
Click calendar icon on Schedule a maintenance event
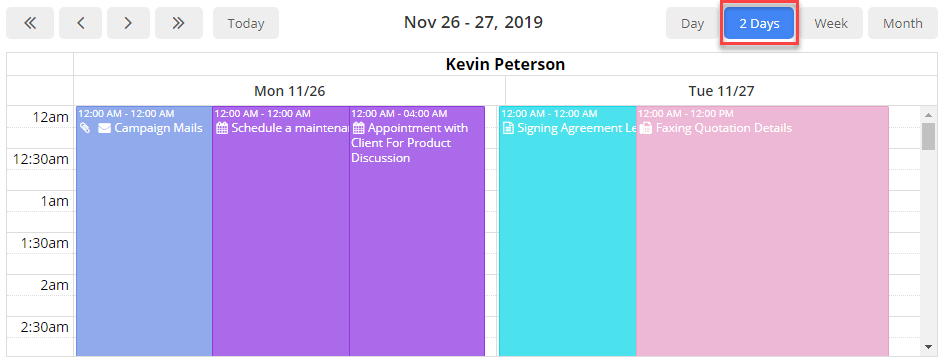222,128
